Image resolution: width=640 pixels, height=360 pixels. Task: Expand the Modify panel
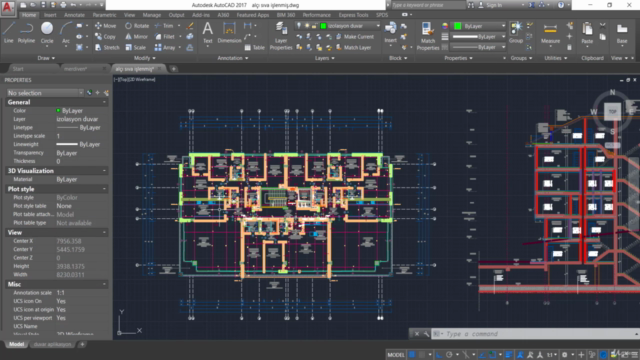click(x=144, y=58)
